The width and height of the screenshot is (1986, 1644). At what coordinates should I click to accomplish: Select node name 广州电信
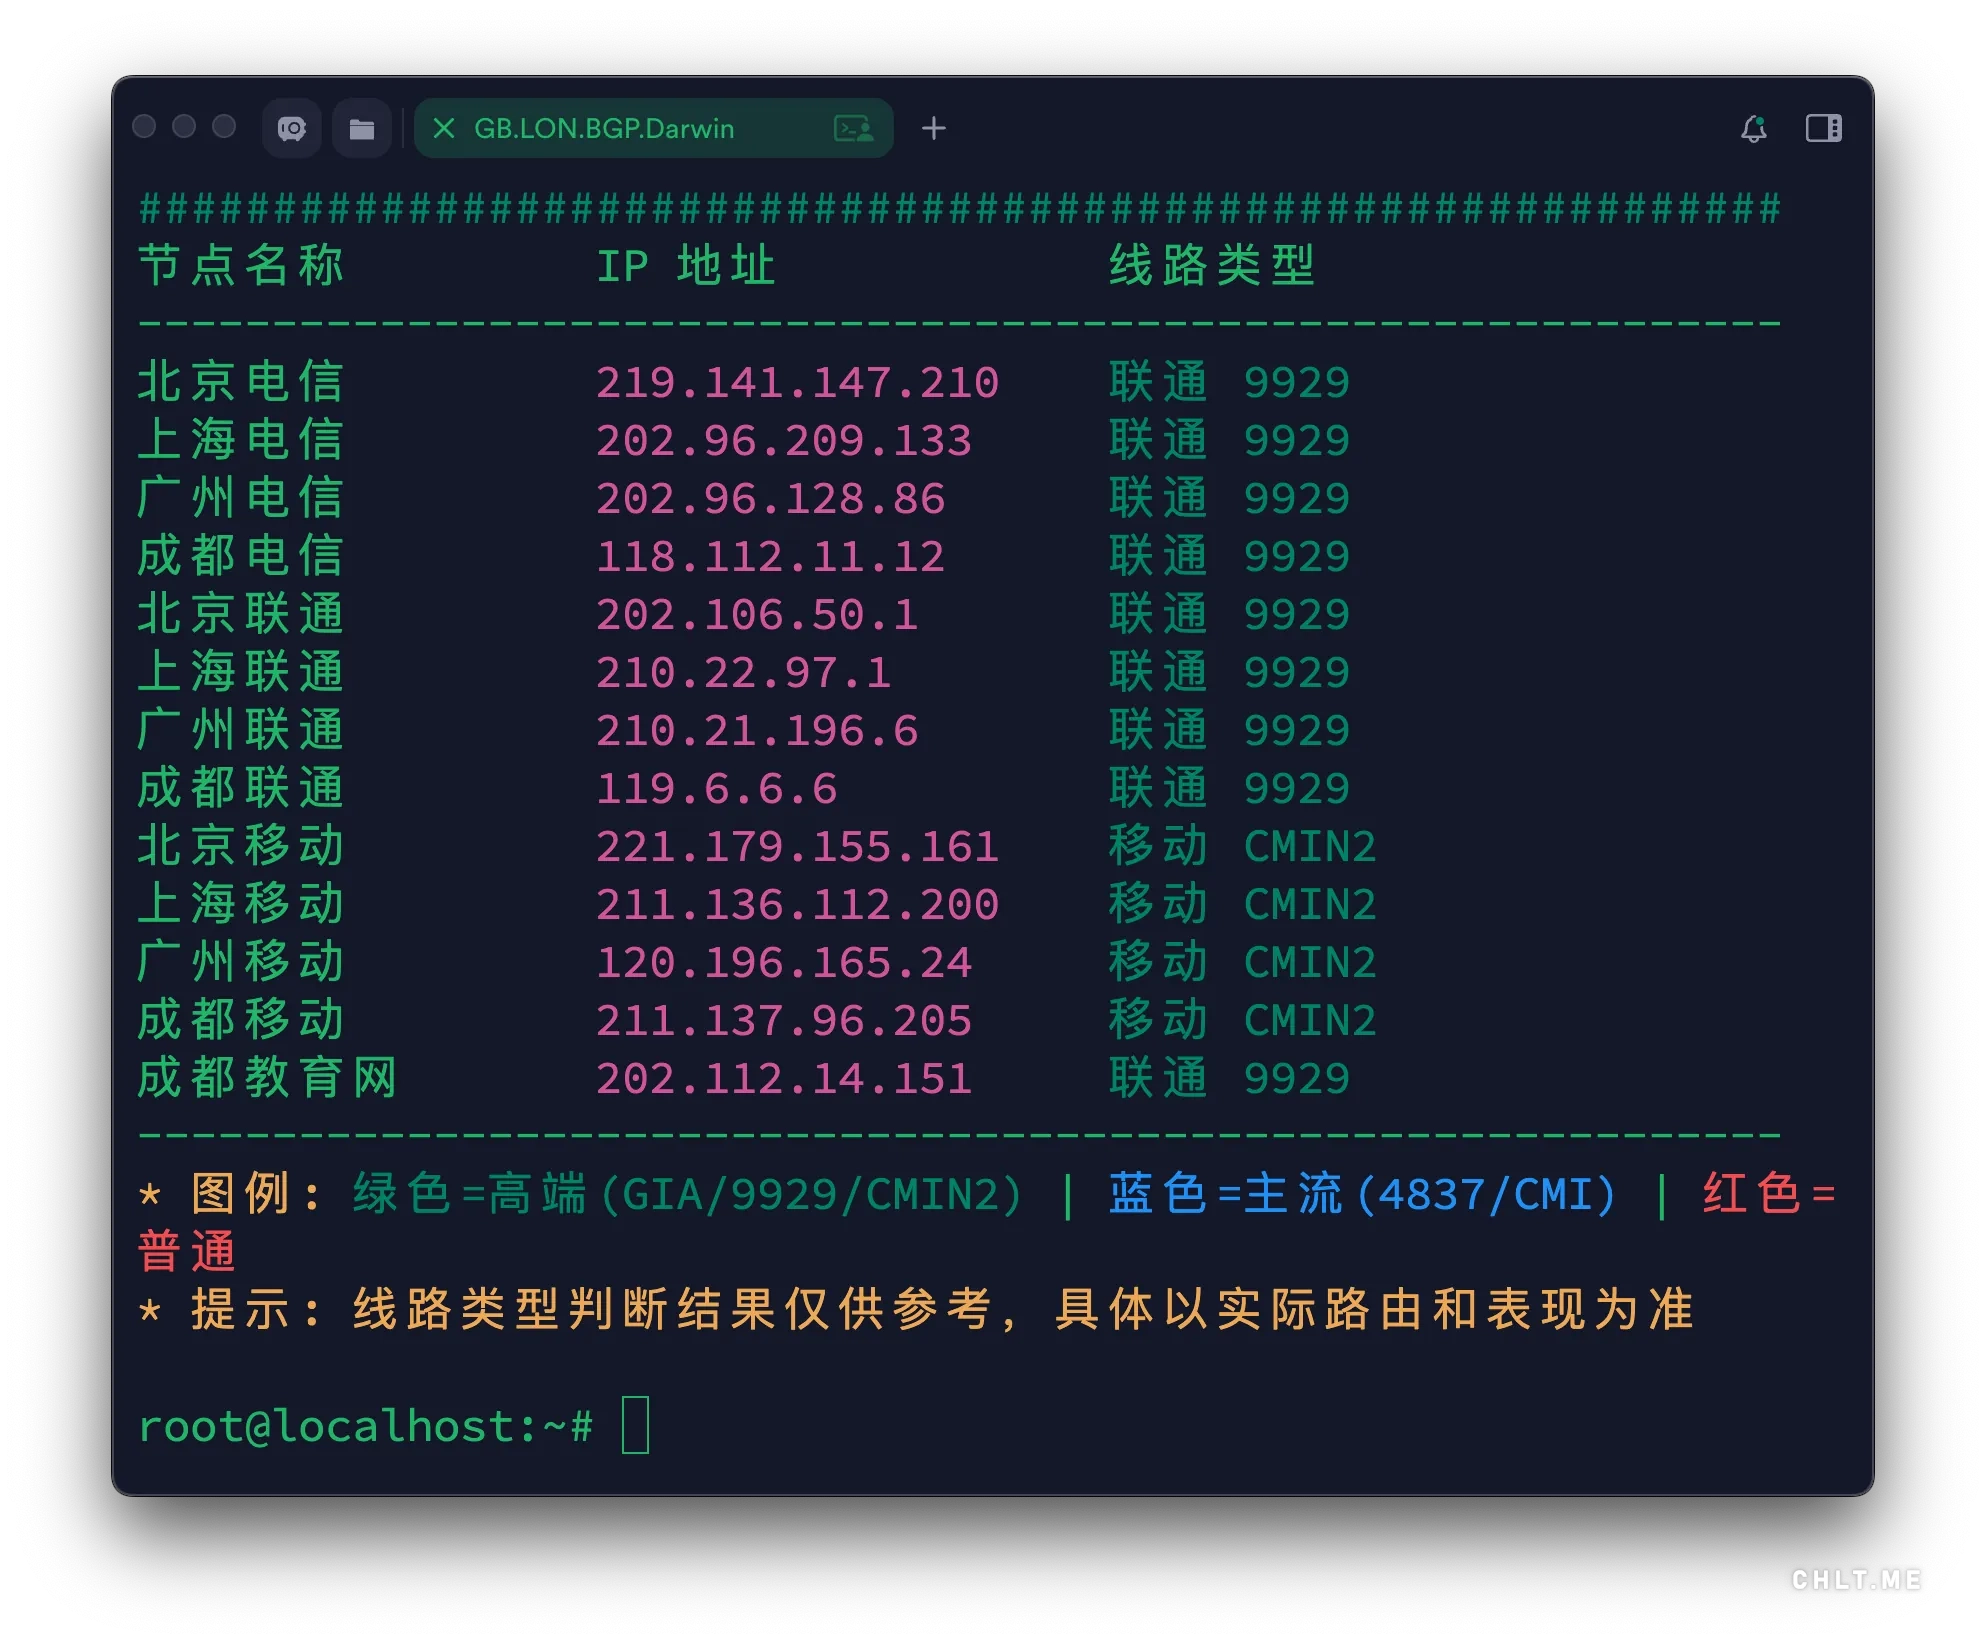241,498
